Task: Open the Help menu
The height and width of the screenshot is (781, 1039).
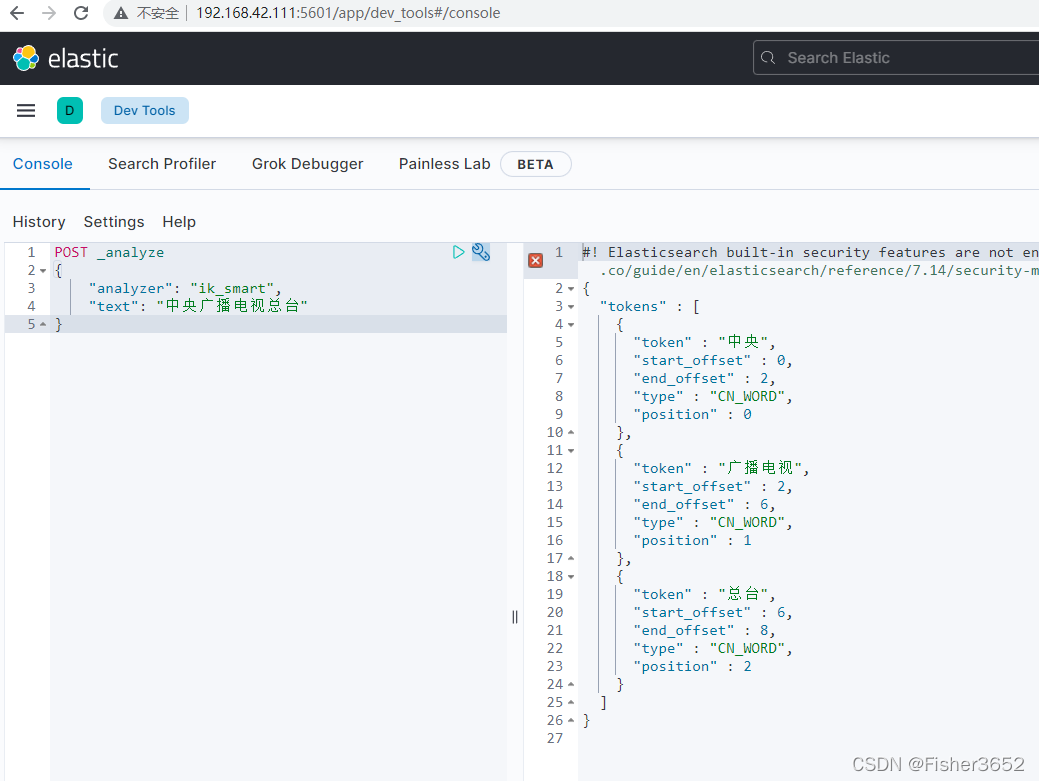Action: click(x=179, y=222)
